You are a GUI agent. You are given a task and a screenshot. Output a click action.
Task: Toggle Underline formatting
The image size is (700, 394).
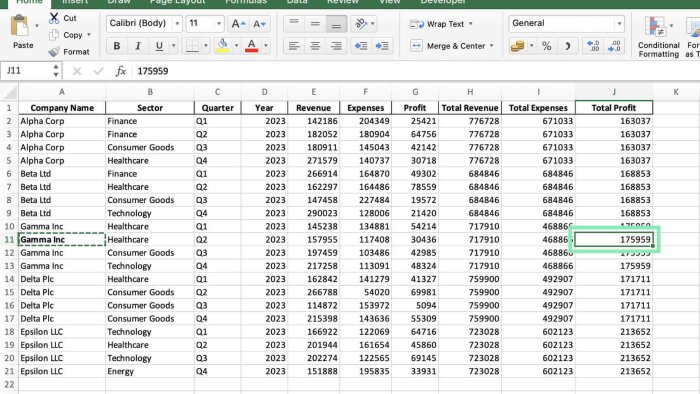click(159, 46)
